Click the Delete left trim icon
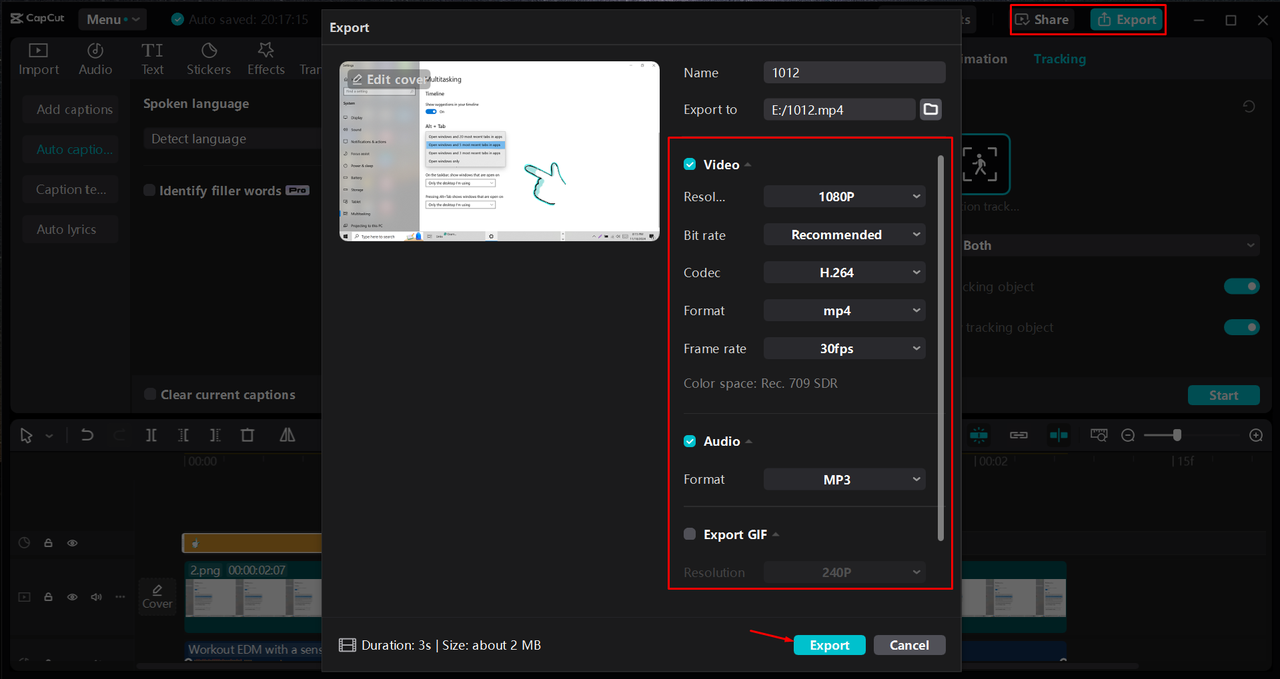 pos(183,435)
